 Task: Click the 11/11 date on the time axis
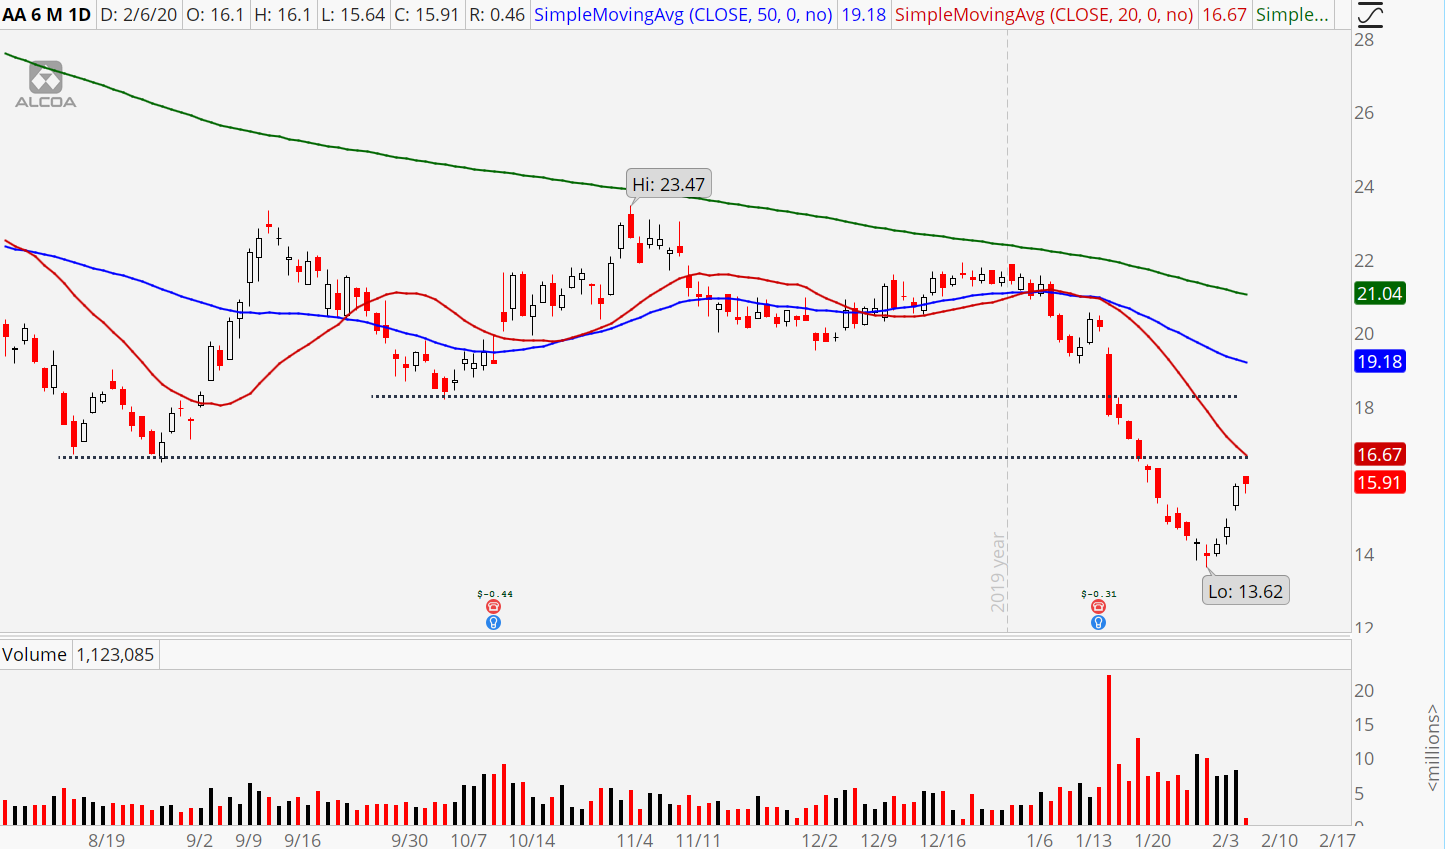point(699,840)
